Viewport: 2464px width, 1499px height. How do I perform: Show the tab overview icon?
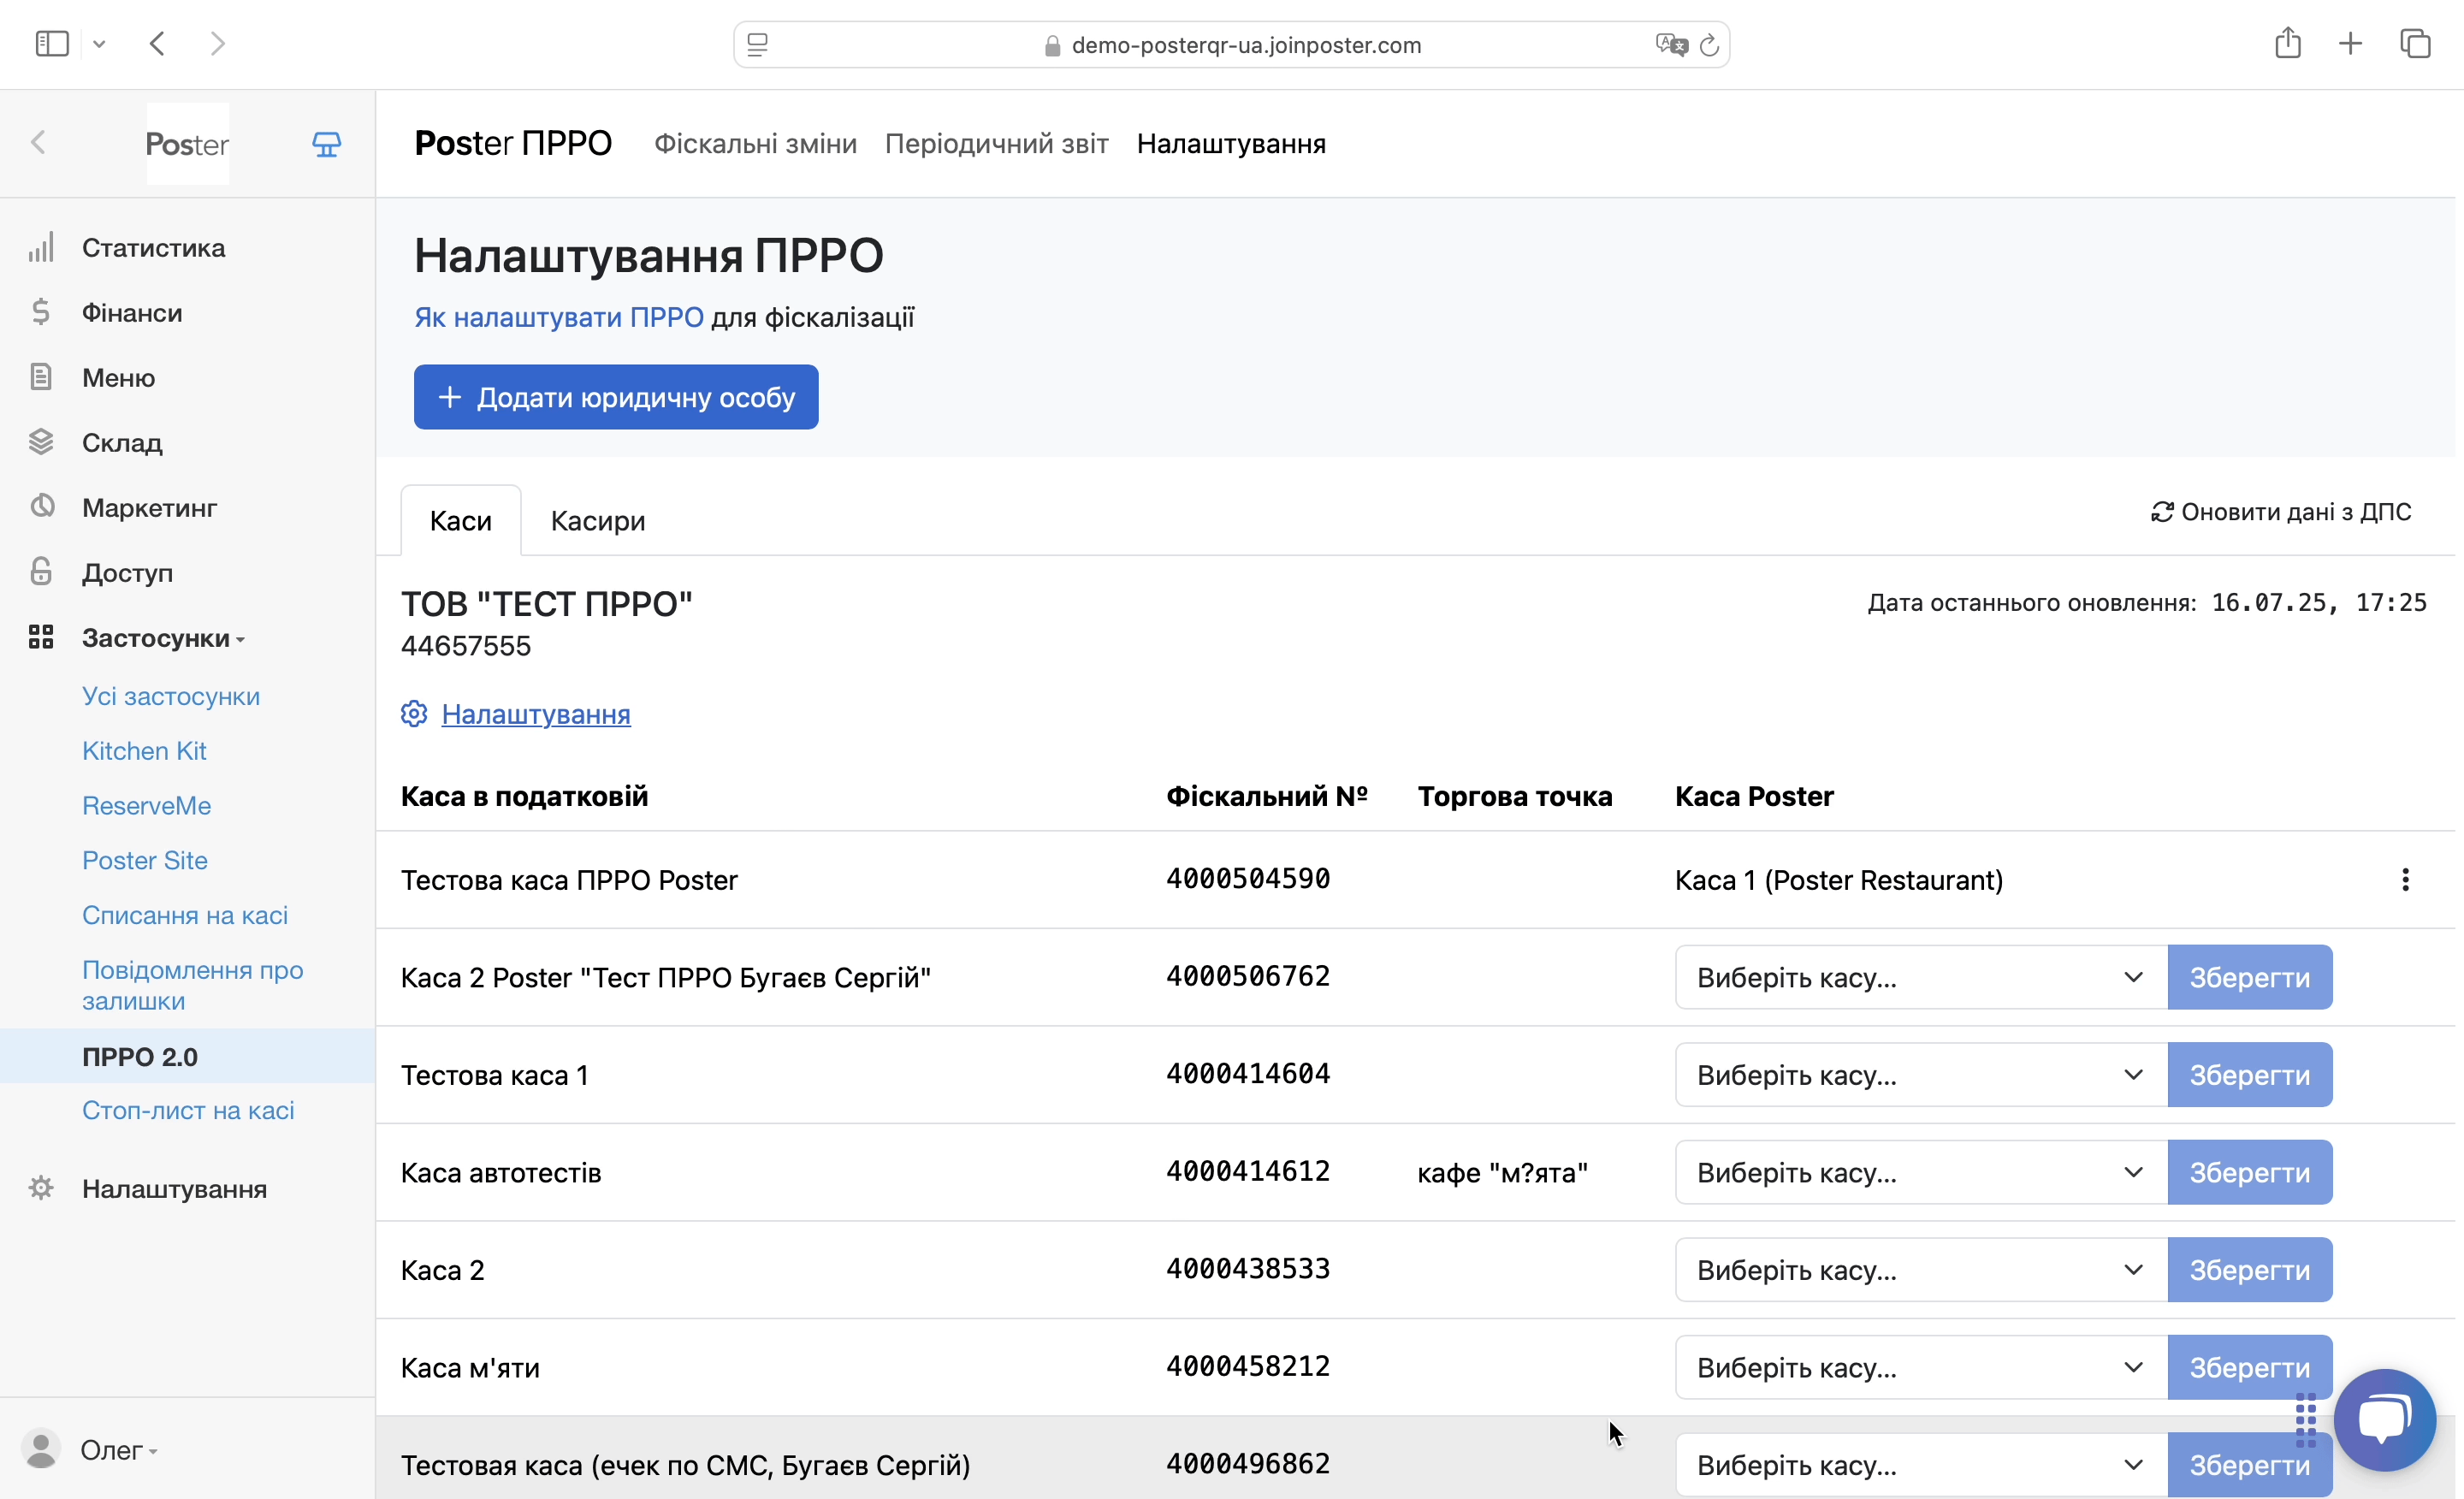pyautogui.click(x=2415, y=43)
